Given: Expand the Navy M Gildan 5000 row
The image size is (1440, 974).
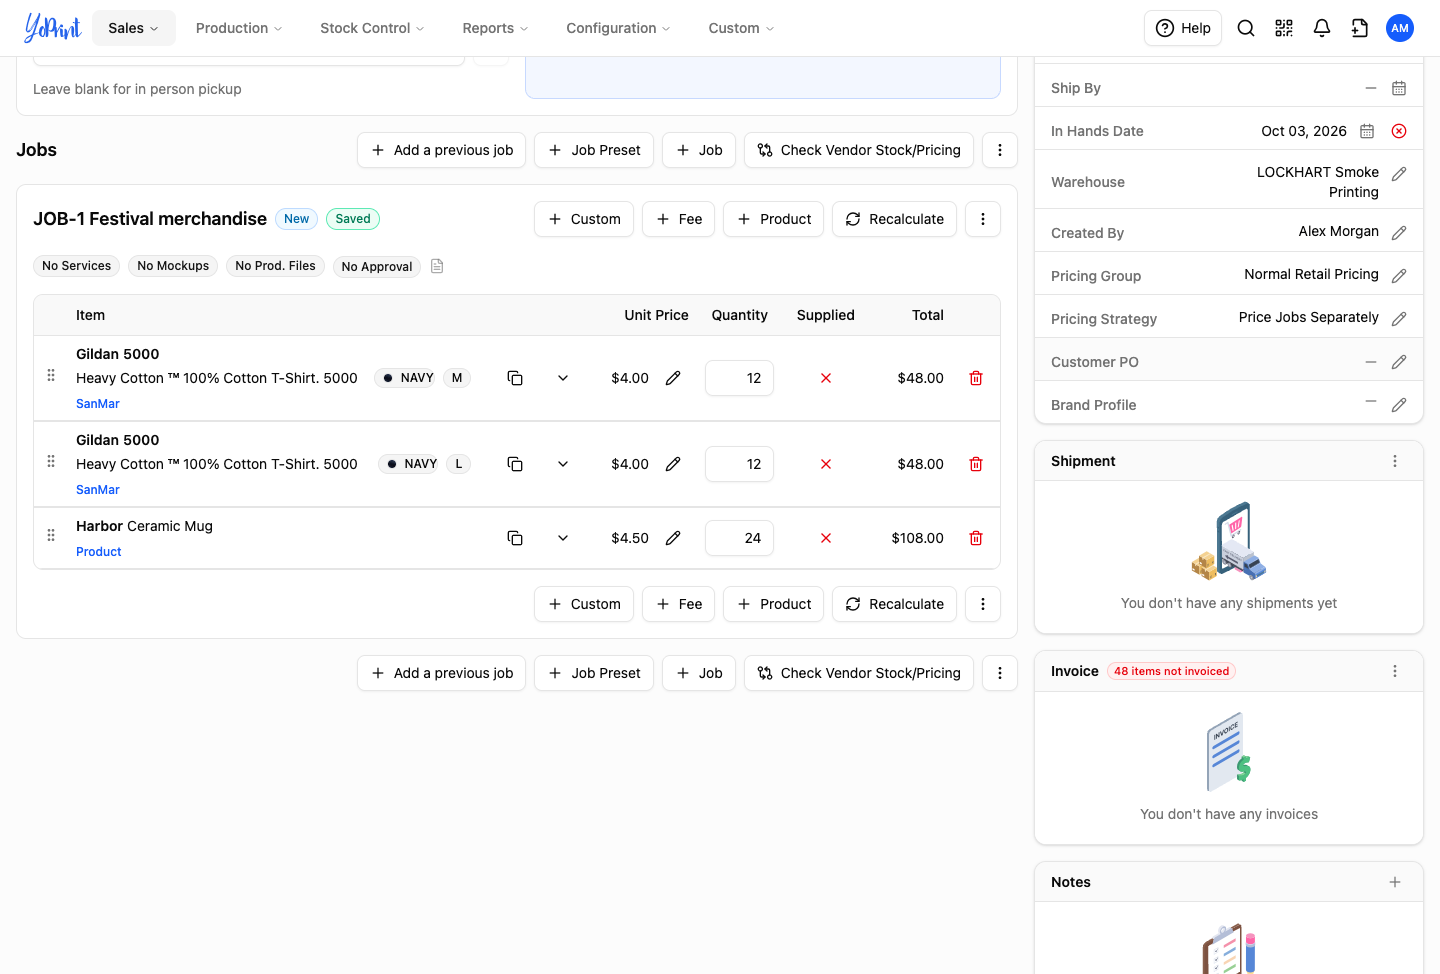Looking at the screenshot, I should coord(563,378).
